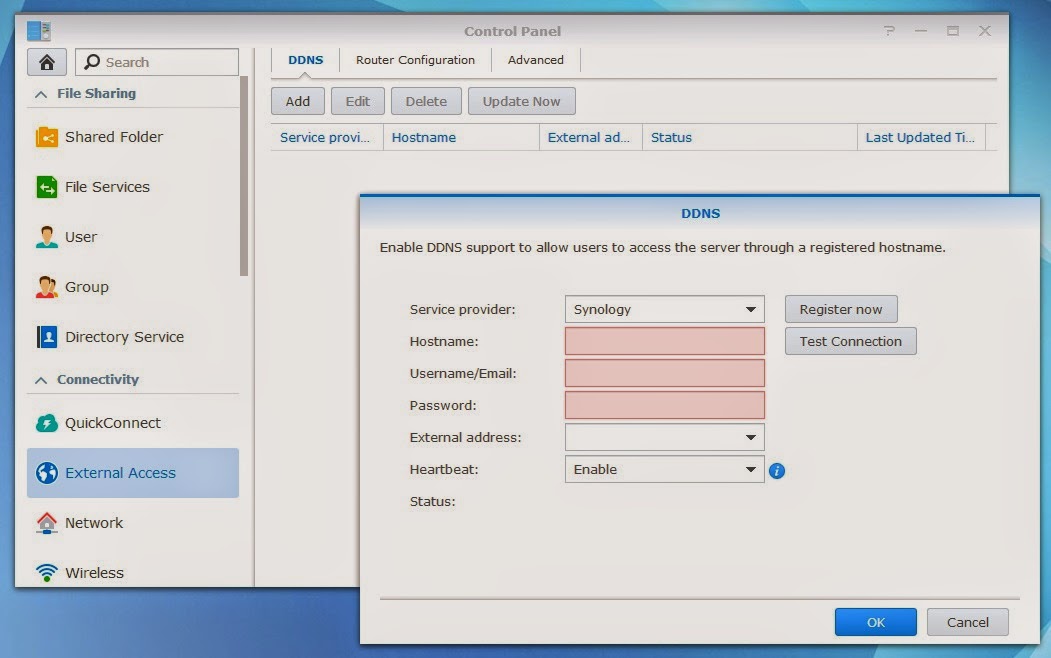This screenshot has width=1051, height=658.
Task: Click the Register now button
Action: 841,310
